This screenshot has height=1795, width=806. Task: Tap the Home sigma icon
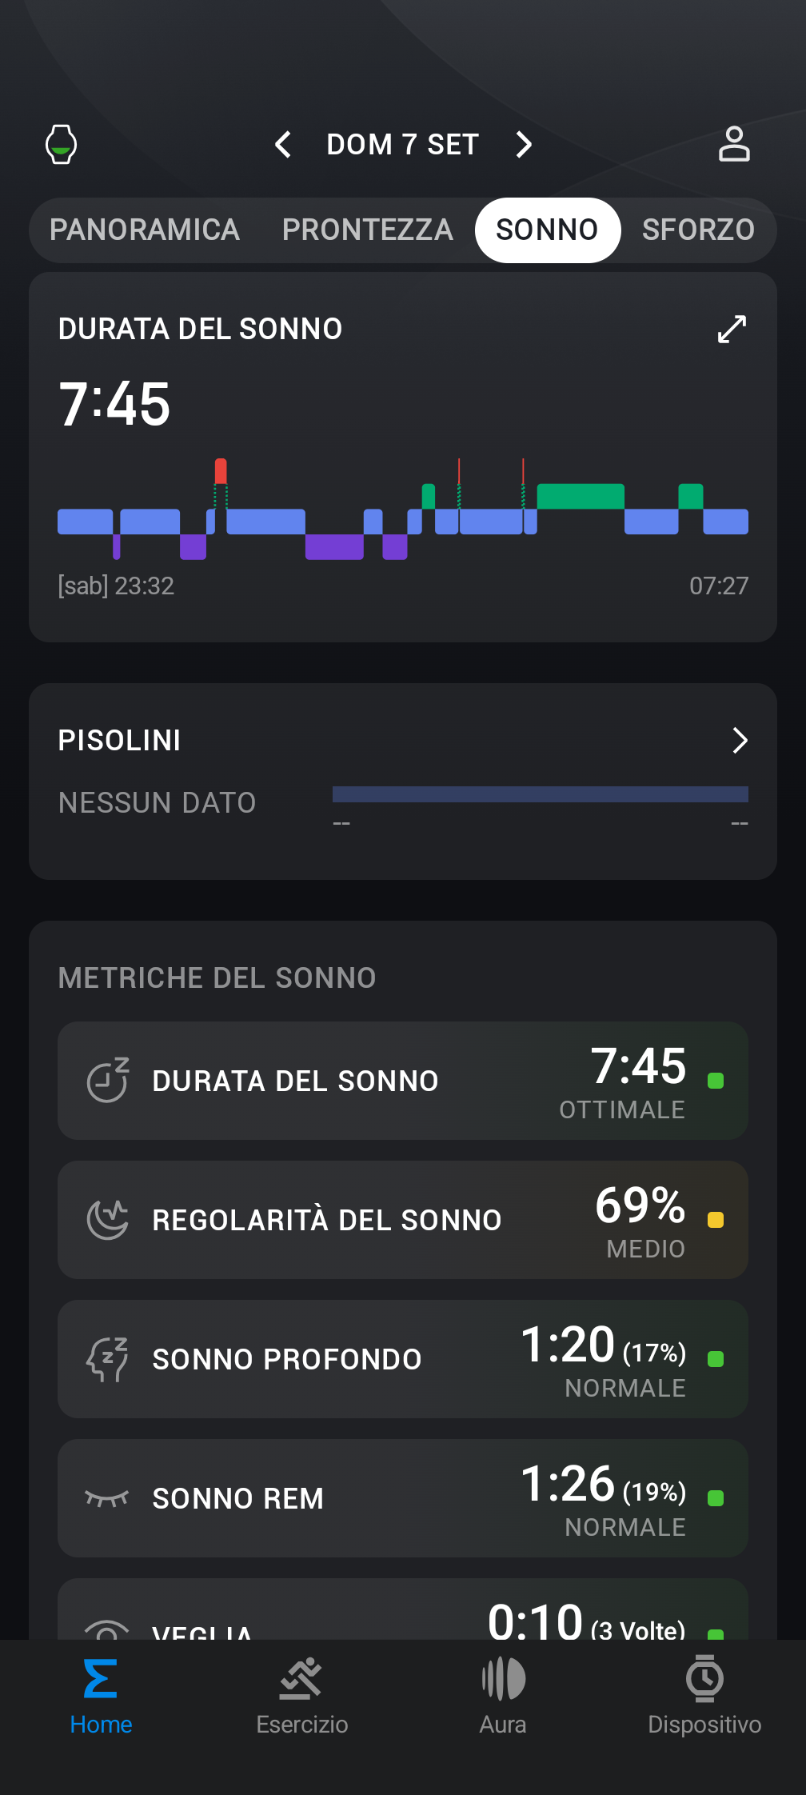pos(100,1679)
